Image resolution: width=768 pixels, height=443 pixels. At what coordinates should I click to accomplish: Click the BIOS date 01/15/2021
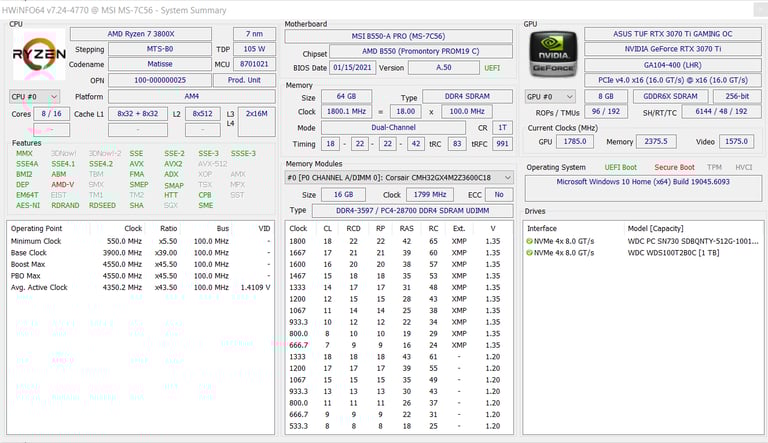pyautogui.click(x=352, y=68)
